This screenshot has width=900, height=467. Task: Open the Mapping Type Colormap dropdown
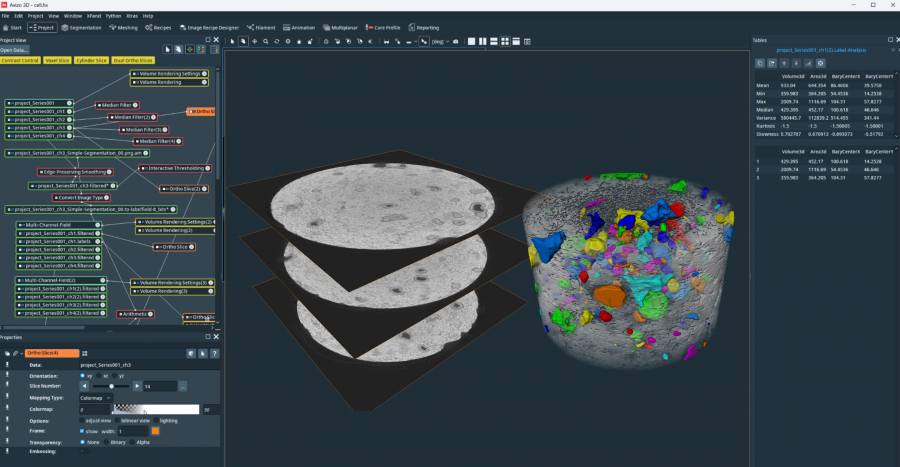click(x=96, y=398)
